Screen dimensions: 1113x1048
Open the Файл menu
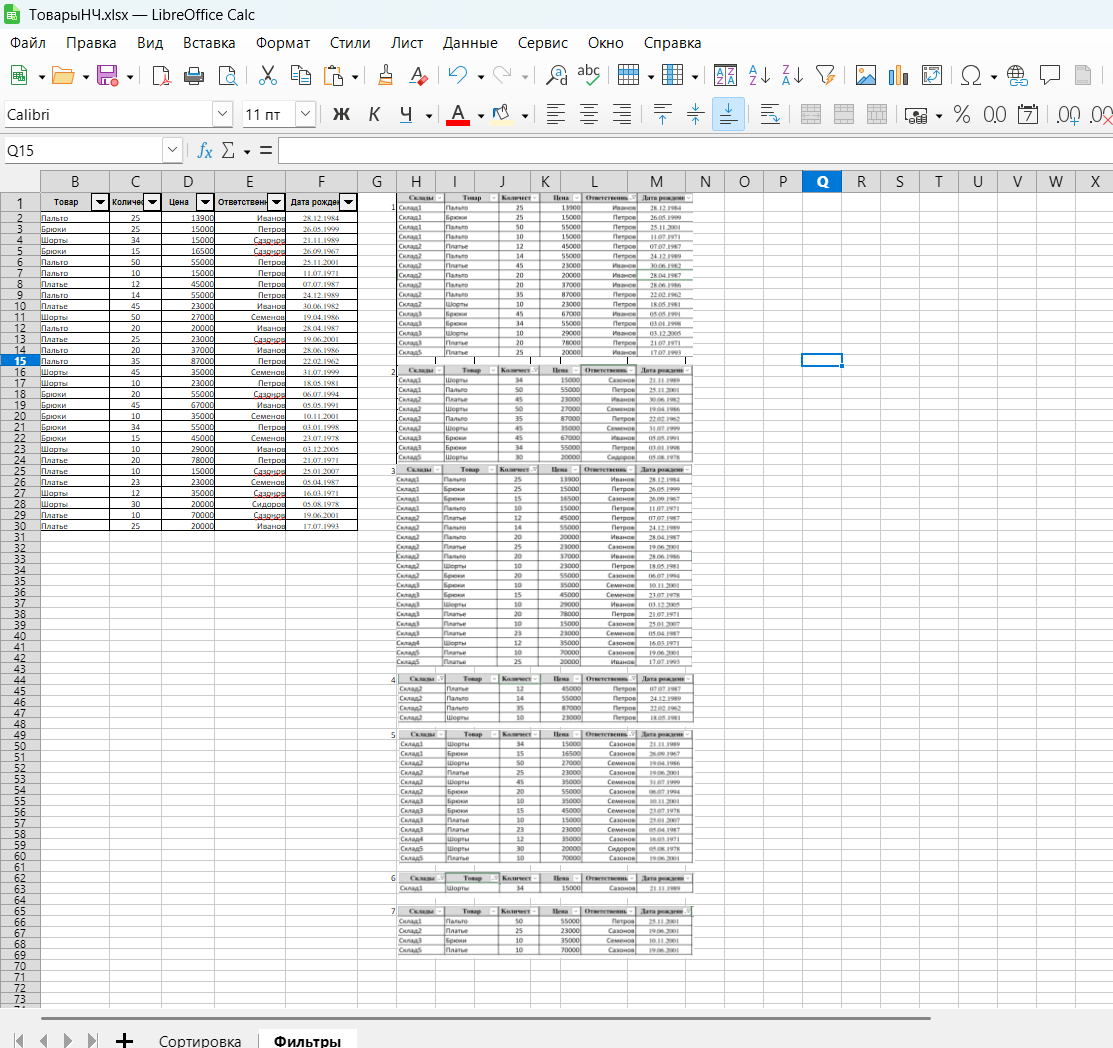pyautogui.click(x=28, y=43)
